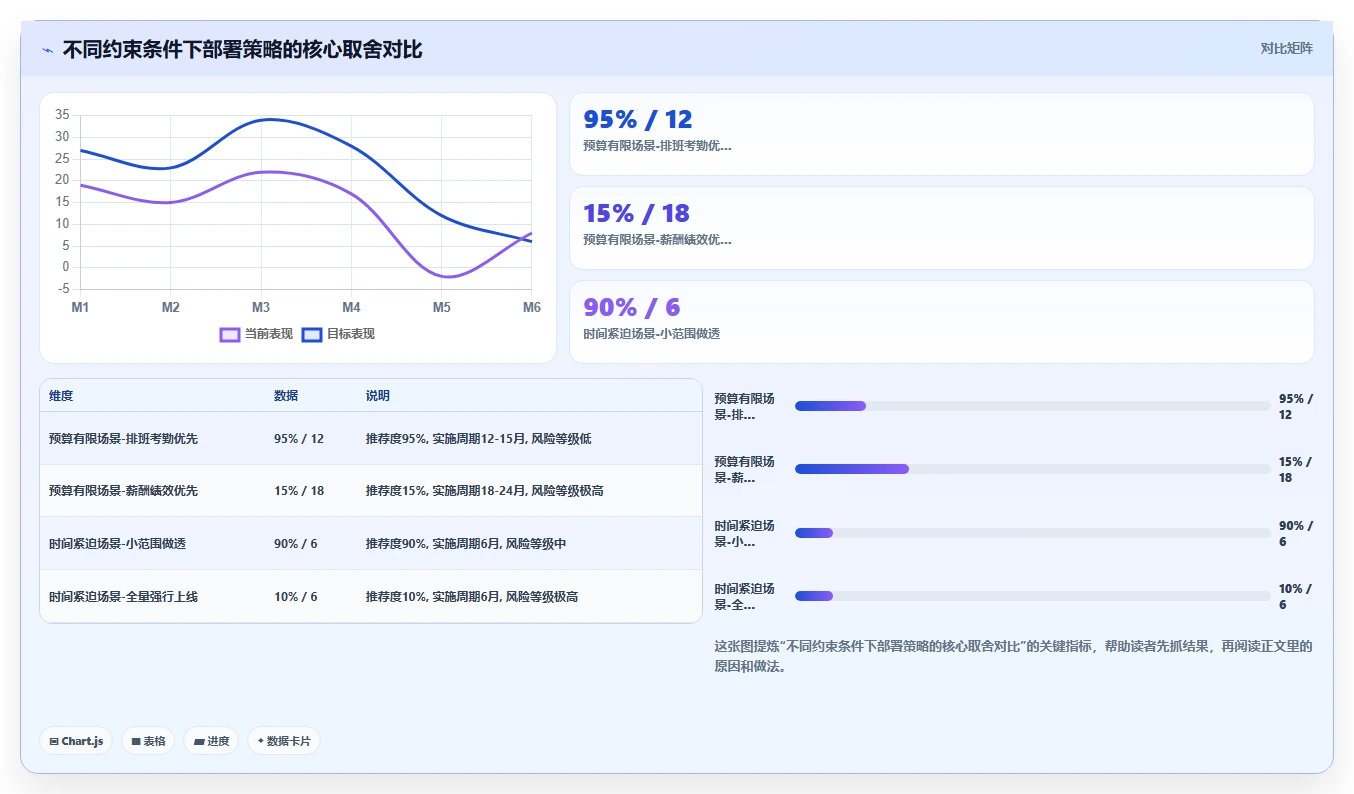
Task: Toggle the 当前表现 legend item
Action: (257, 334)
